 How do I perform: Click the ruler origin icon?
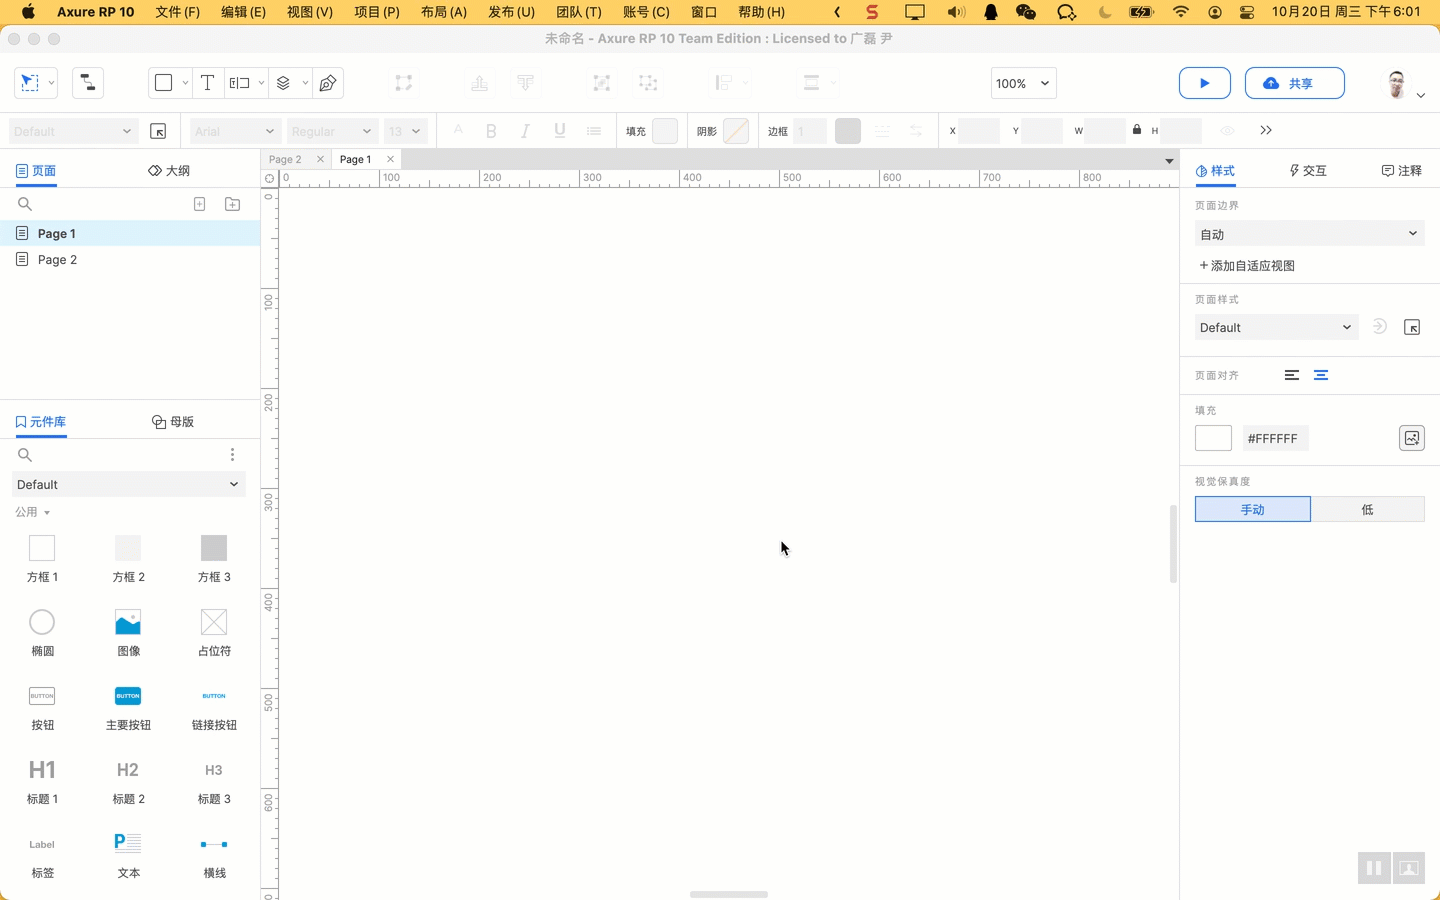click(x=269, y=179)
